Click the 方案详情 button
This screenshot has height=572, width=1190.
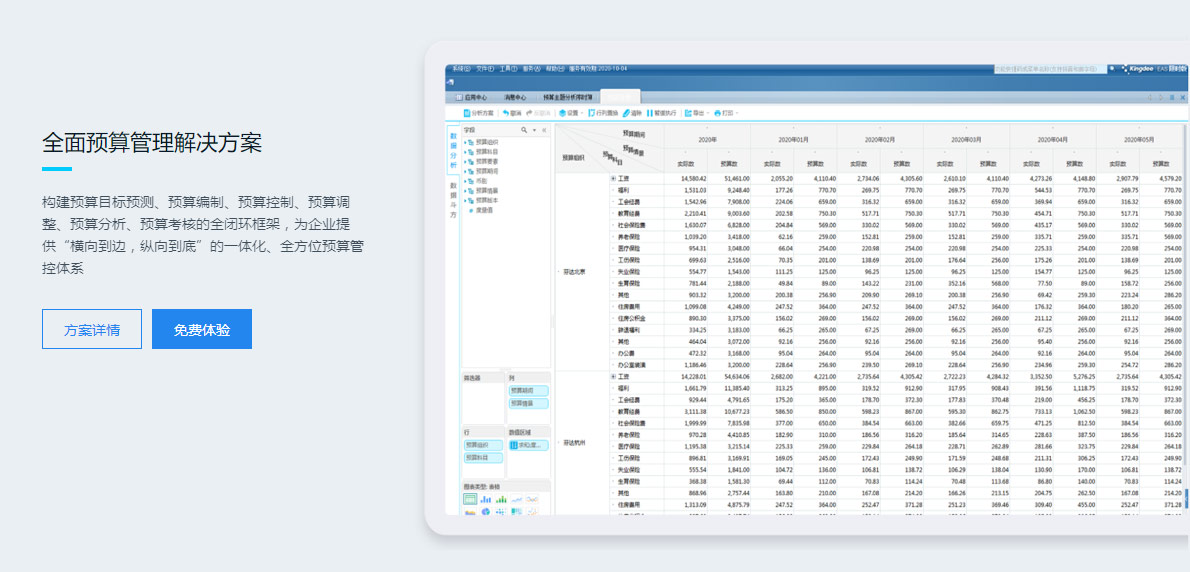[x=92, y=329]
